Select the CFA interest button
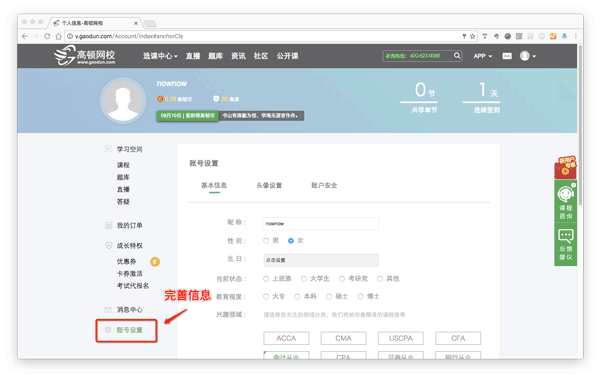 click(x=458, y=338)
